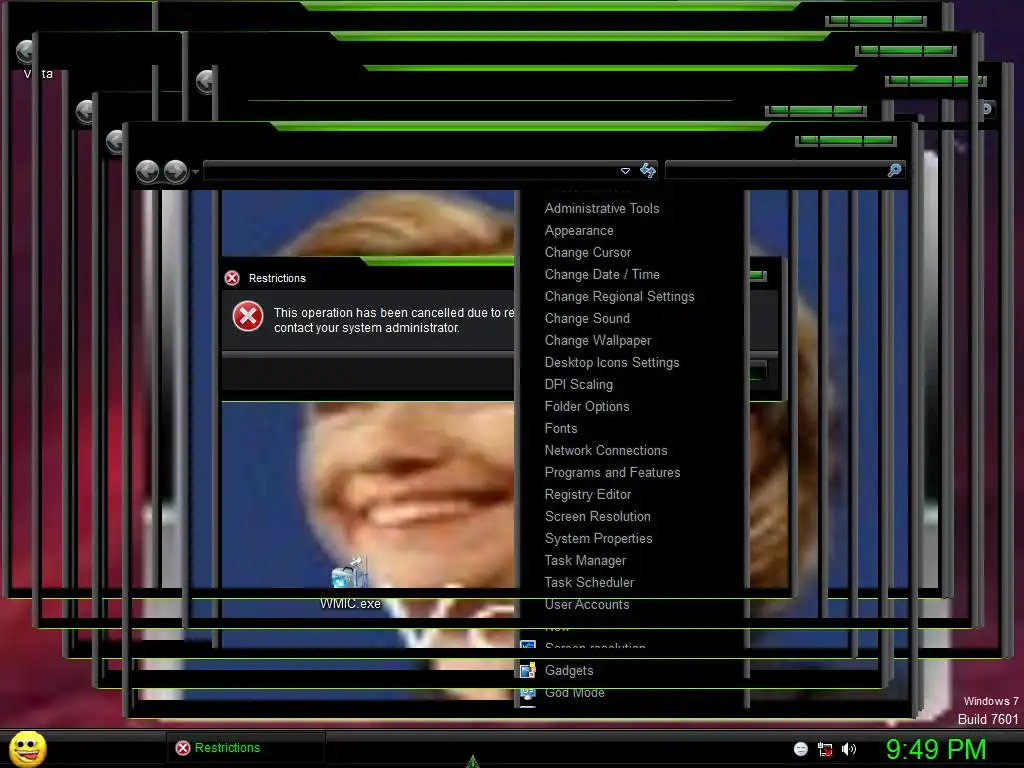This screenshot has width=1024, height=768.
Task: Choose Folder Options in menu
Action: pos(586,406)
